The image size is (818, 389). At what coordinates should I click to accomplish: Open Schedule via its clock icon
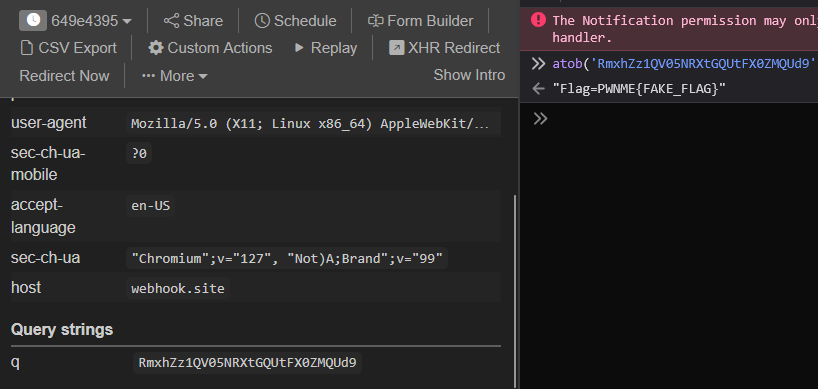(262, 21)
